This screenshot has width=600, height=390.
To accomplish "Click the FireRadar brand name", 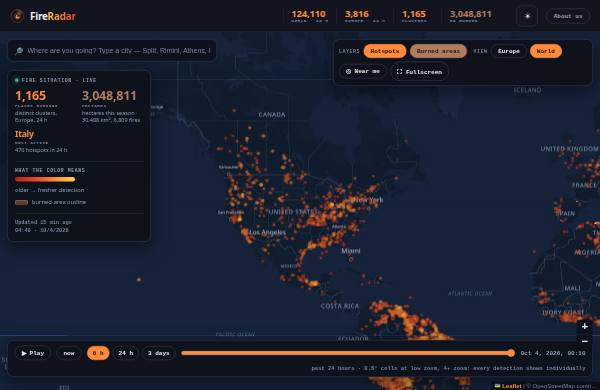I will (x=53, y=16).
